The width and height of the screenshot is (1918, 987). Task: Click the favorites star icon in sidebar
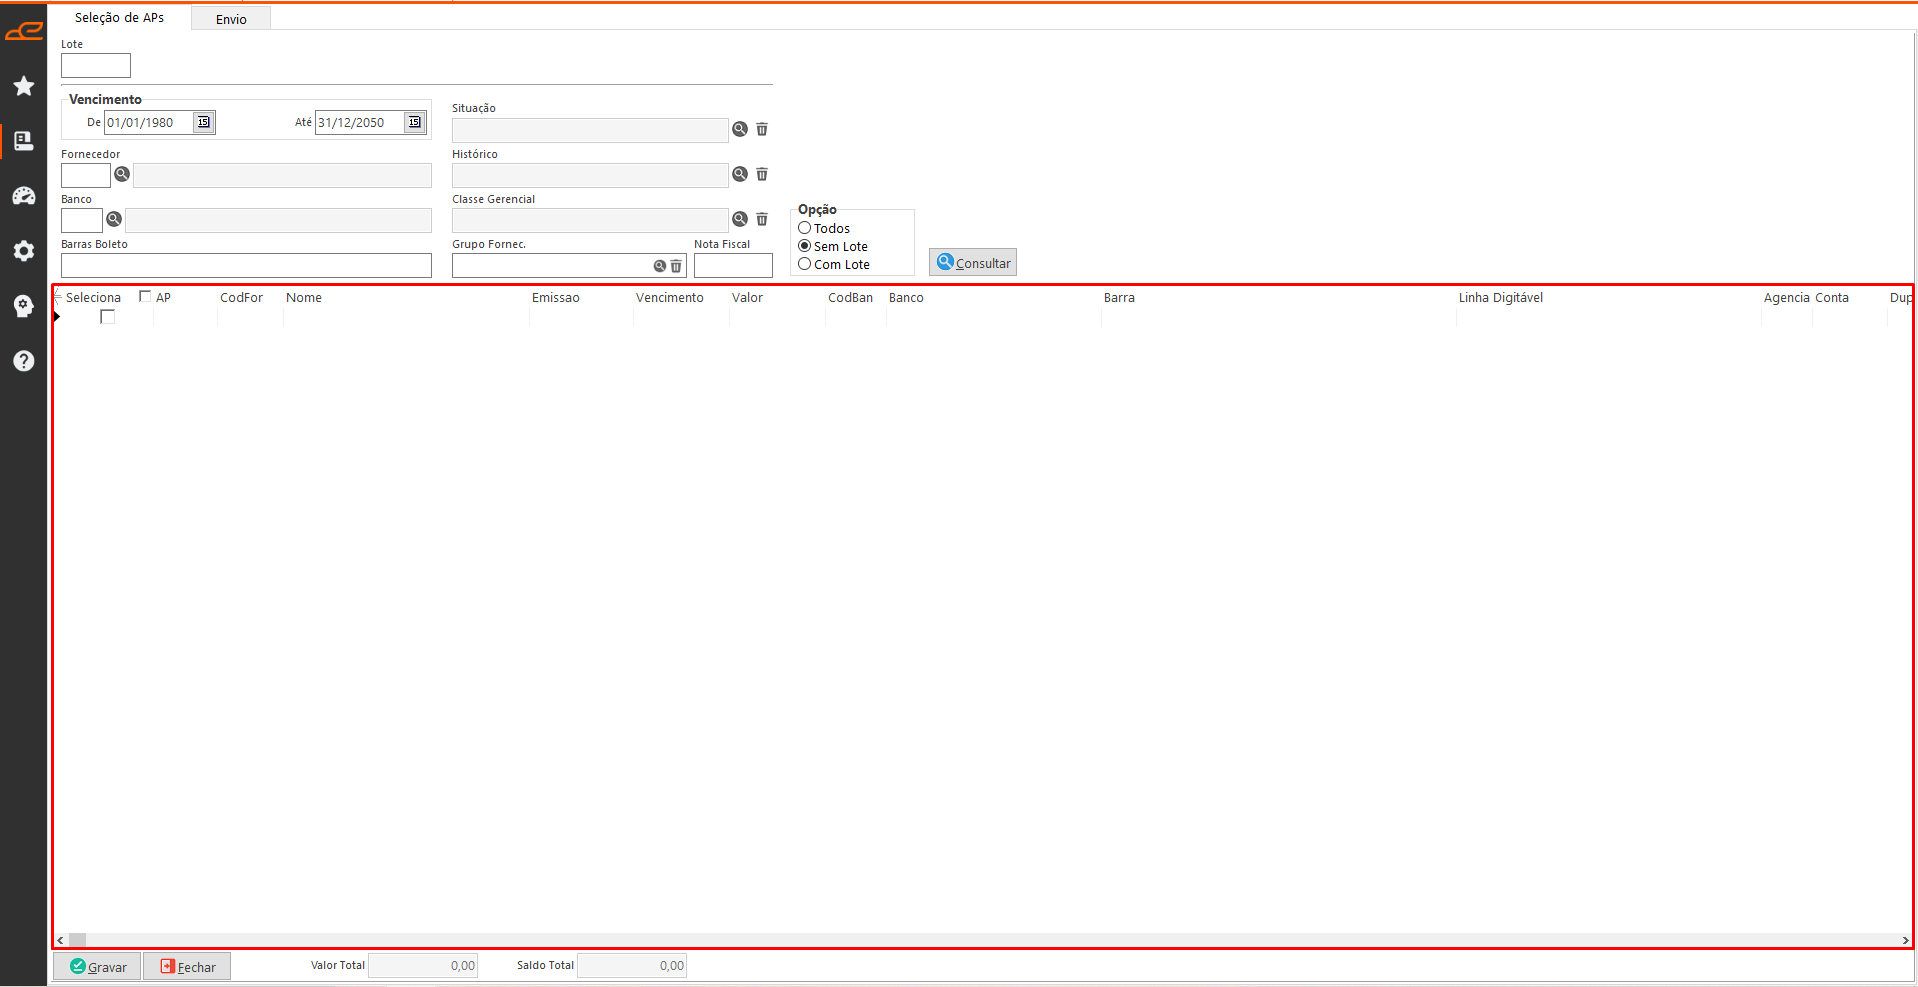(x=24, y=86)
